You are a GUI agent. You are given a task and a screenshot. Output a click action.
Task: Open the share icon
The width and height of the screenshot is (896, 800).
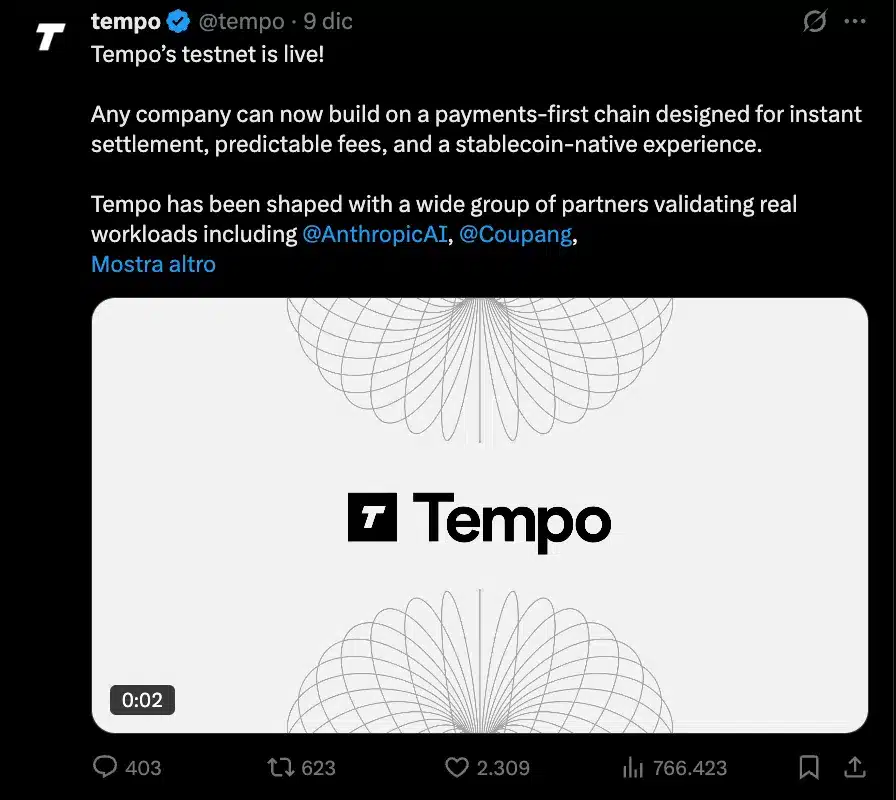click(855, 767)
